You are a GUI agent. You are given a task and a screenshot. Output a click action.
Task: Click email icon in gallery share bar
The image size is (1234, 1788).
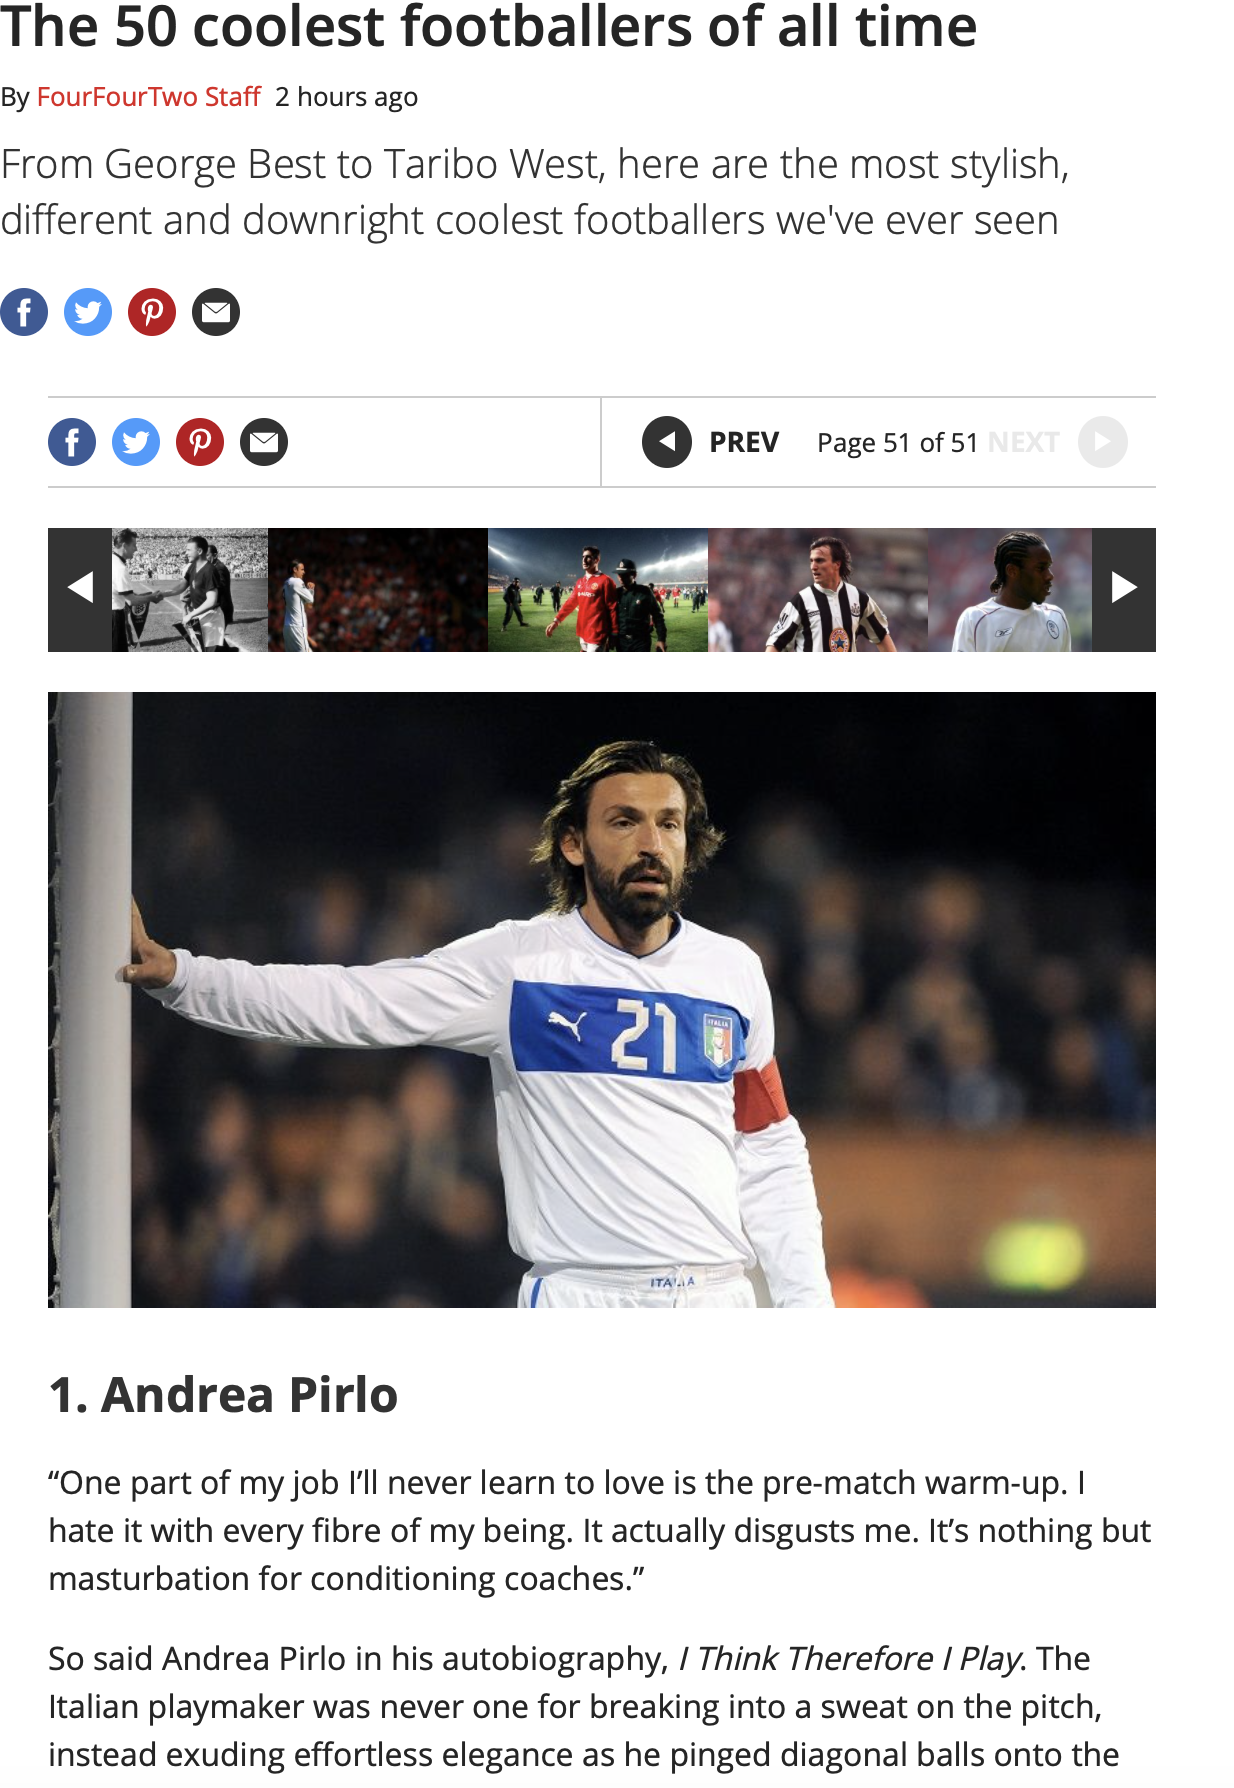click(264, 442)
